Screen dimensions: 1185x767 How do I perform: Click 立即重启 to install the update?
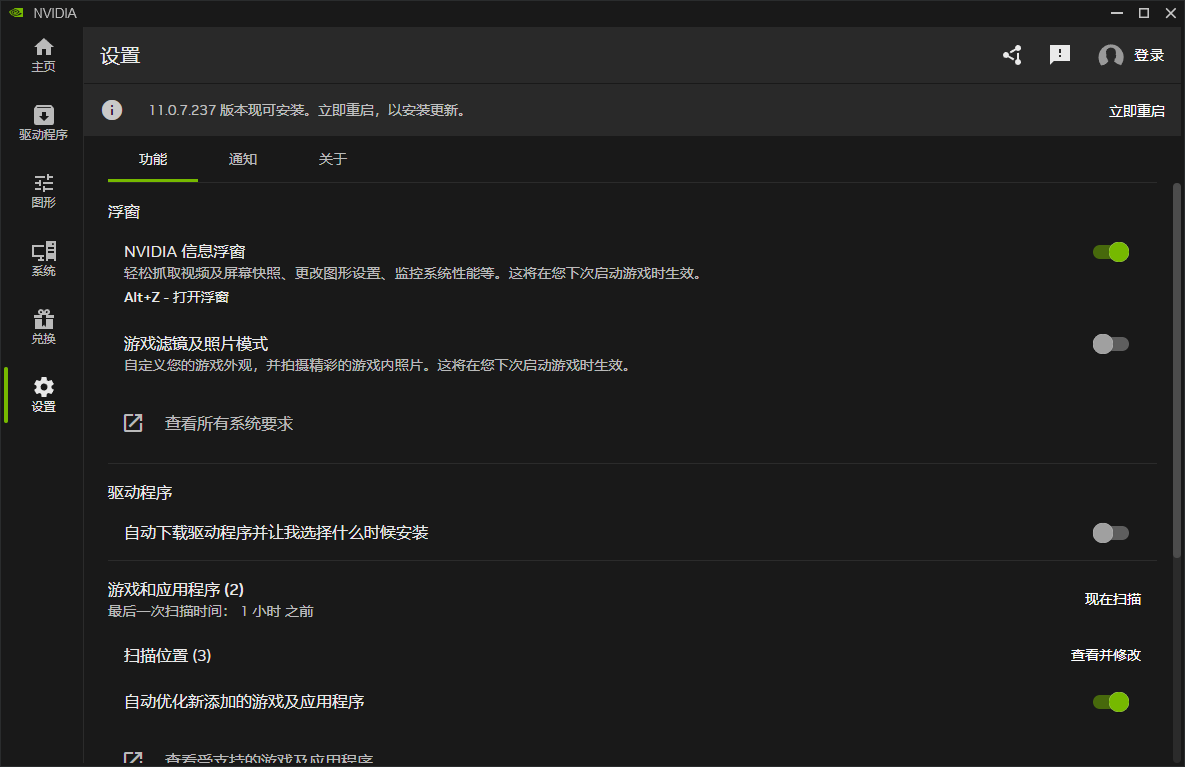(x=1136, y=110)
